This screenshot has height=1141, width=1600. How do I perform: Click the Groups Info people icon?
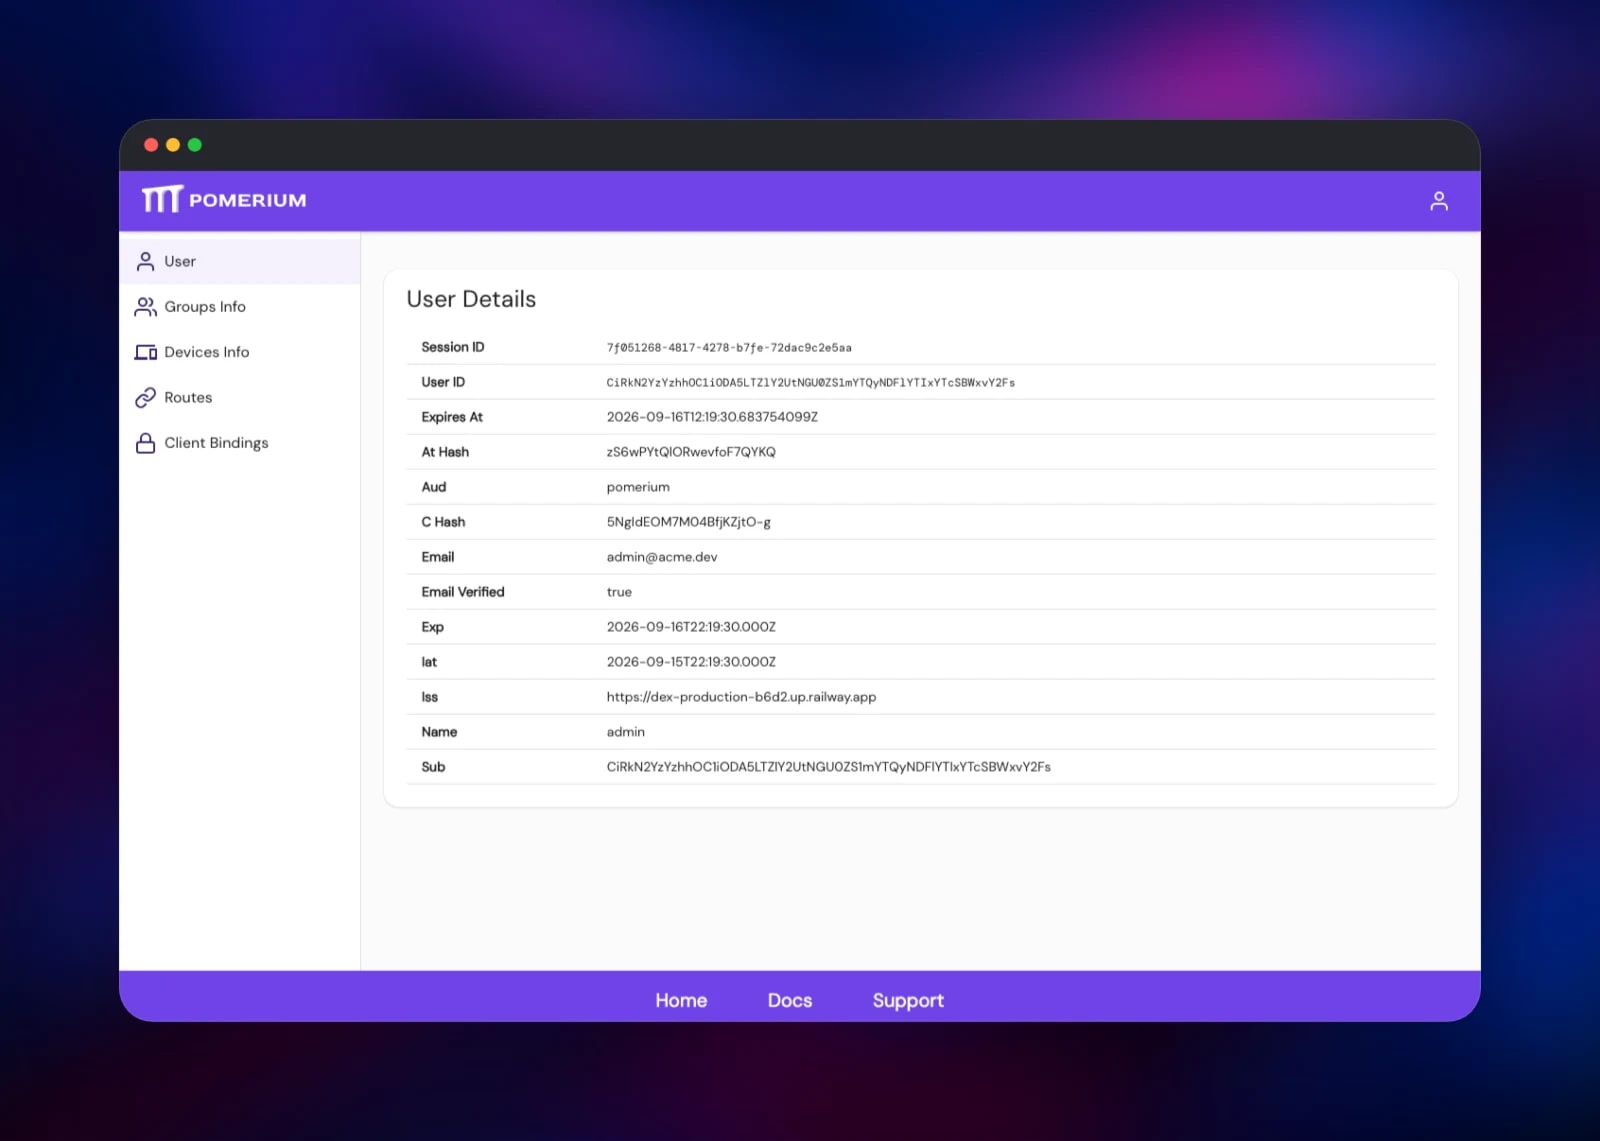click(x=146, y=307)
